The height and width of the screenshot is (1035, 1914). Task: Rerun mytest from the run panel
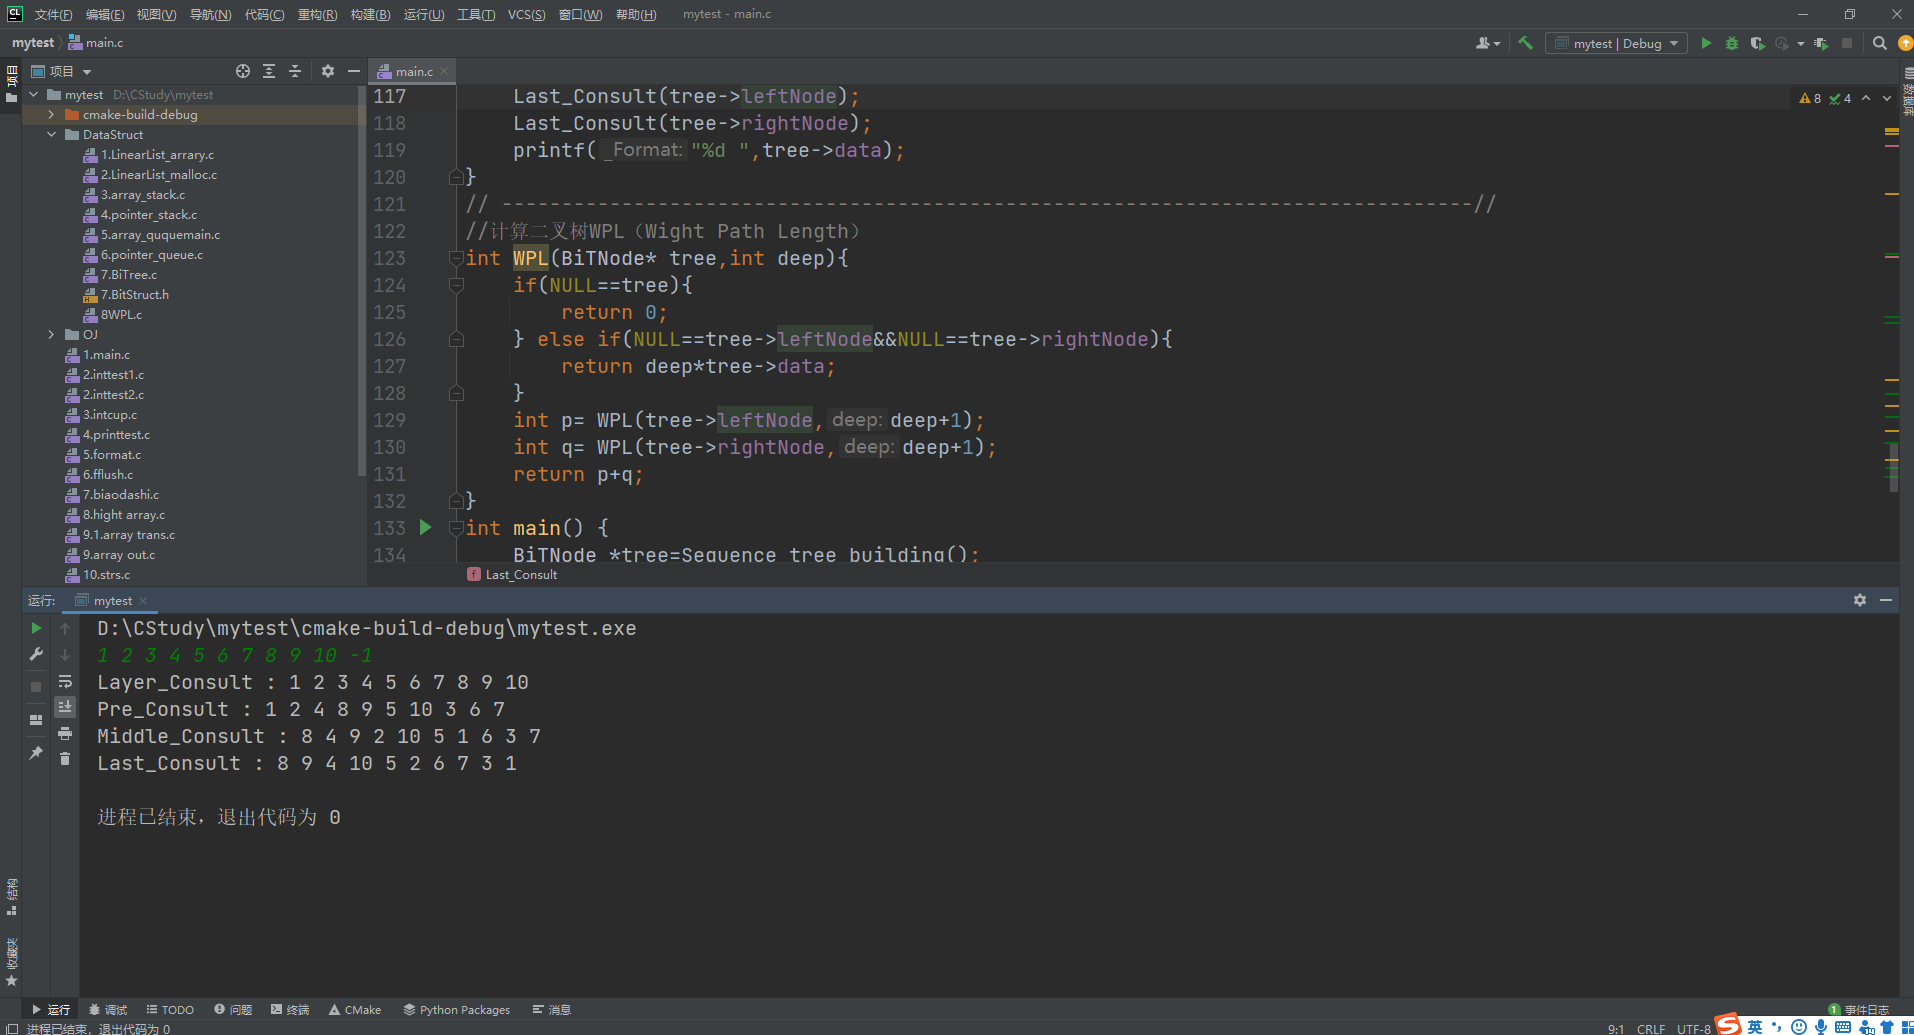[x=36, y=628]
